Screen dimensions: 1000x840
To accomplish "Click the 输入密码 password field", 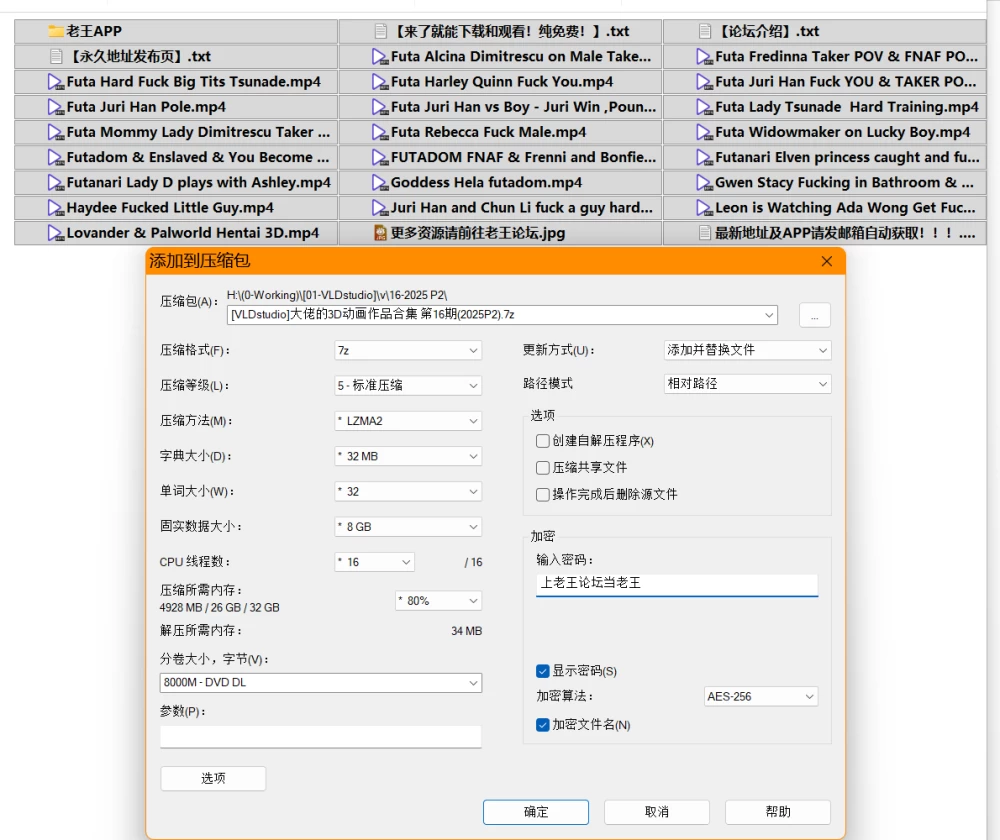I will pos(677,584).
